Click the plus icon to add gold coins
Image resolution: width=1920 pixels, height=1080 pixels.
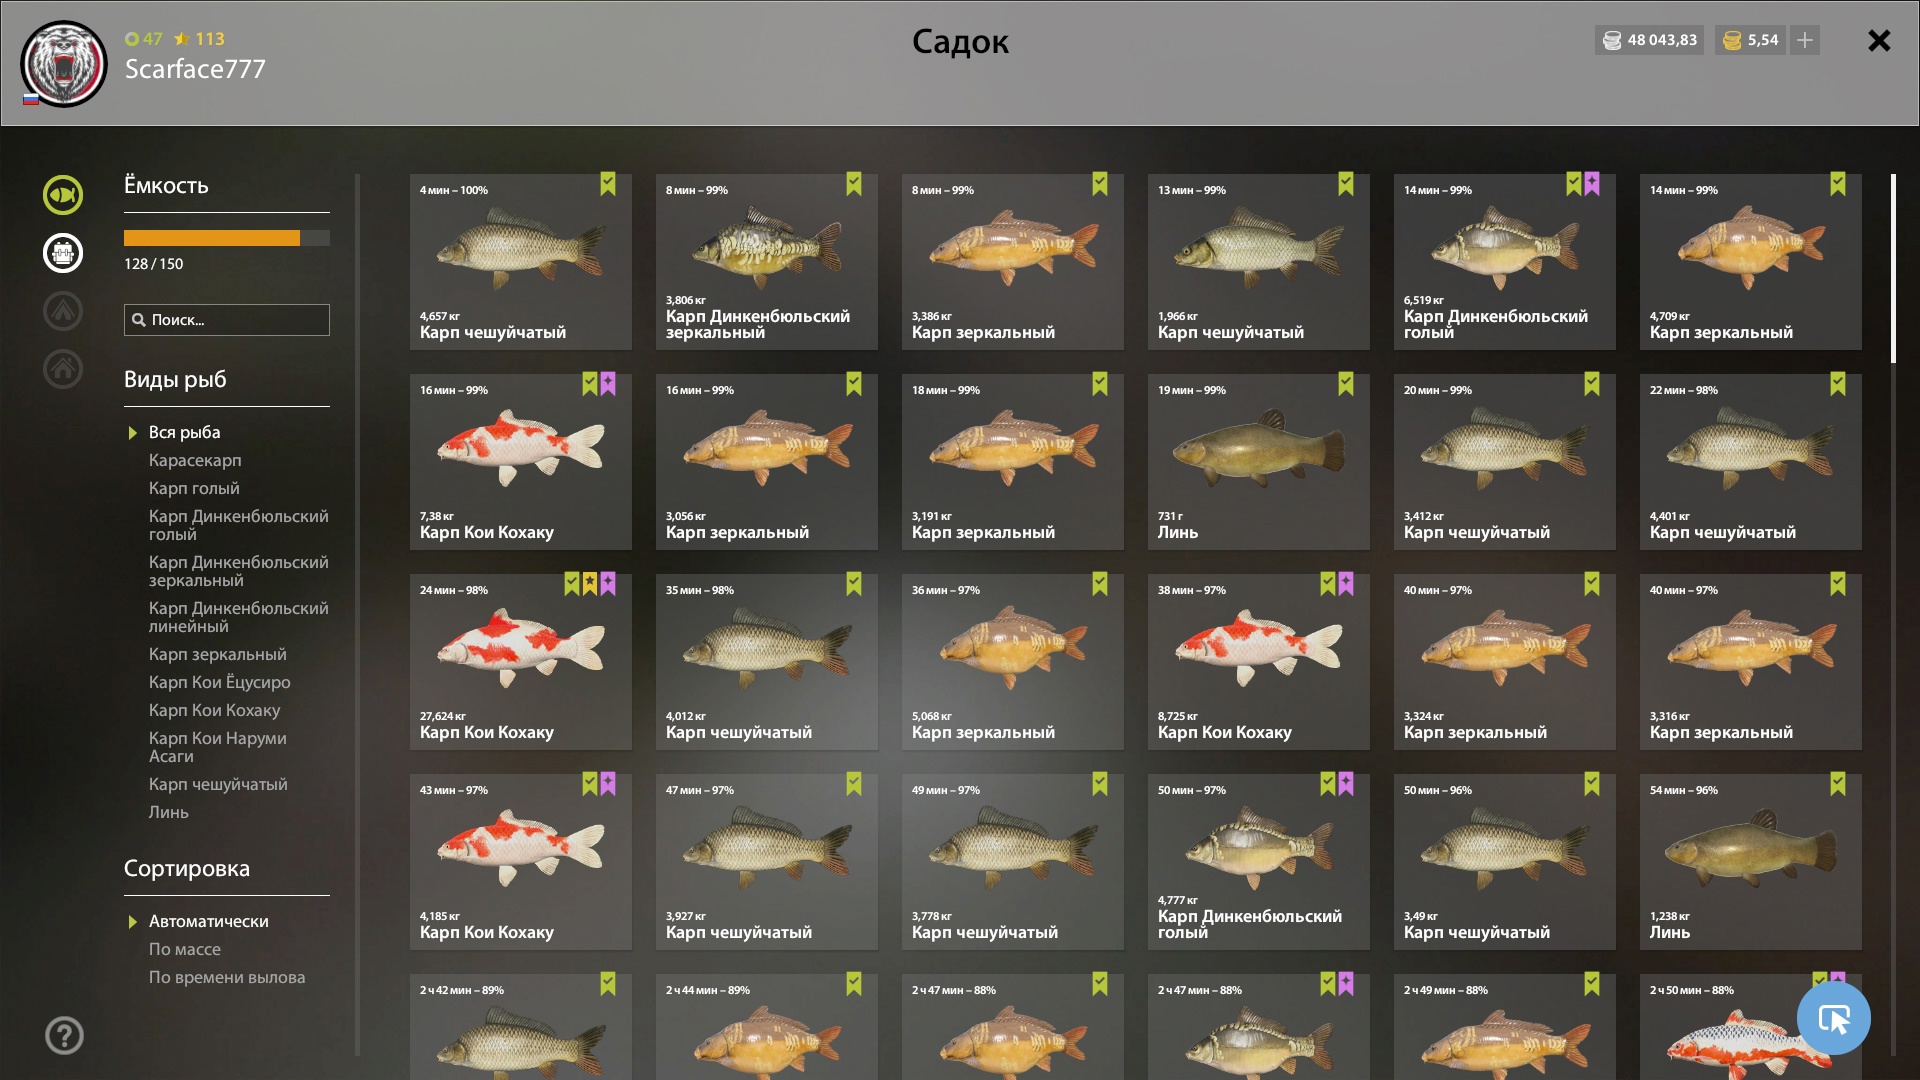click(1805, 40)
